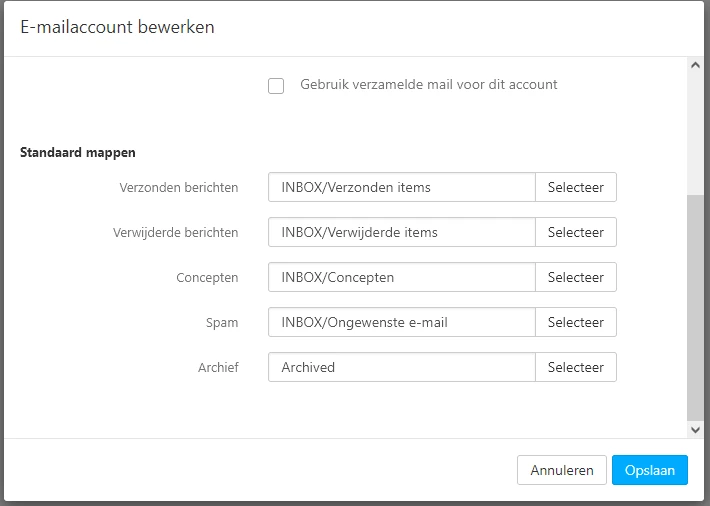Pick Archief folder with Selecteer button
The width and height of the screenshot is (710, 506).
576,367
